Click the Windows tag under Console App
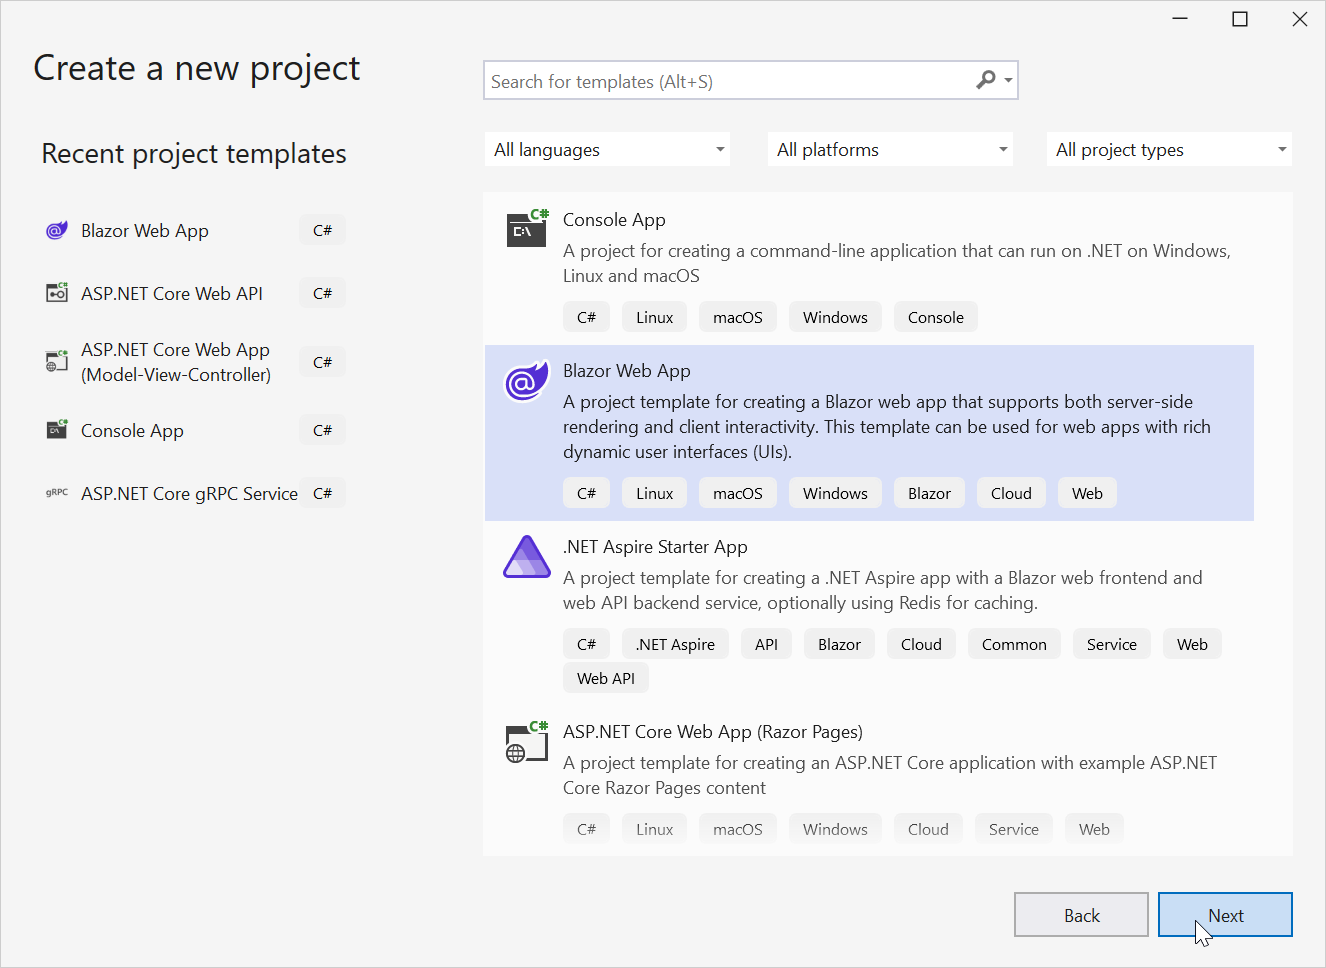This screenshot has height=968, width=1326. click(x=835, y=317)
